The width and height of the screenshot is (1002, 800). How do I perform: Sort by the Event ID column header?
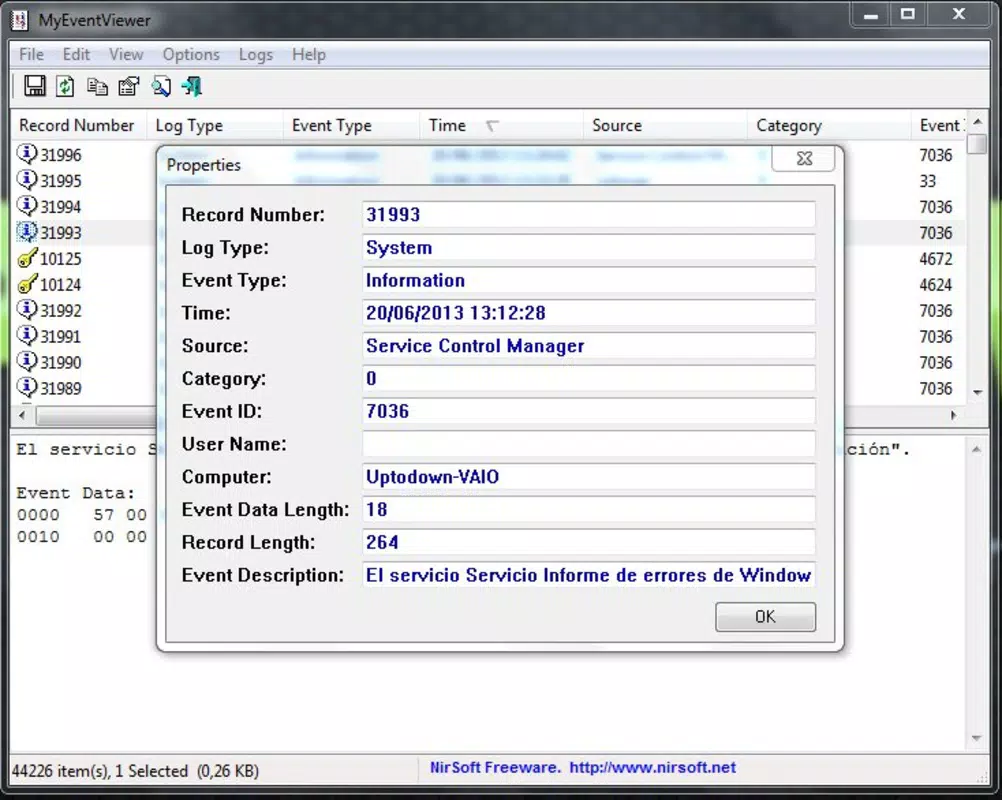click(x=939, y=125)
